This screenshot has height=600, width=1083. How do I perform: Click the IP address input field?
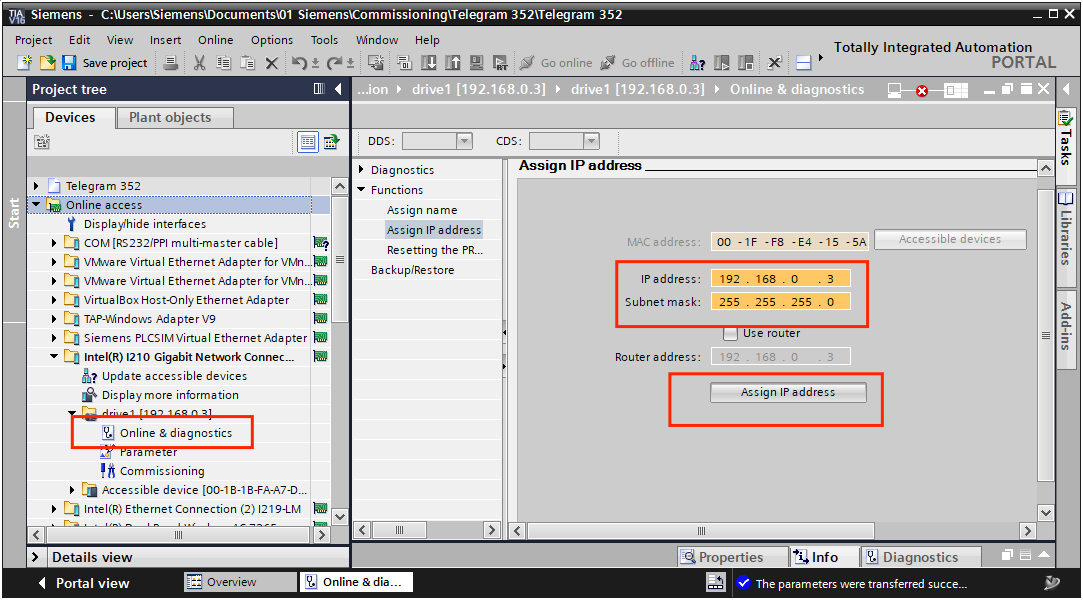click(780, 279)
